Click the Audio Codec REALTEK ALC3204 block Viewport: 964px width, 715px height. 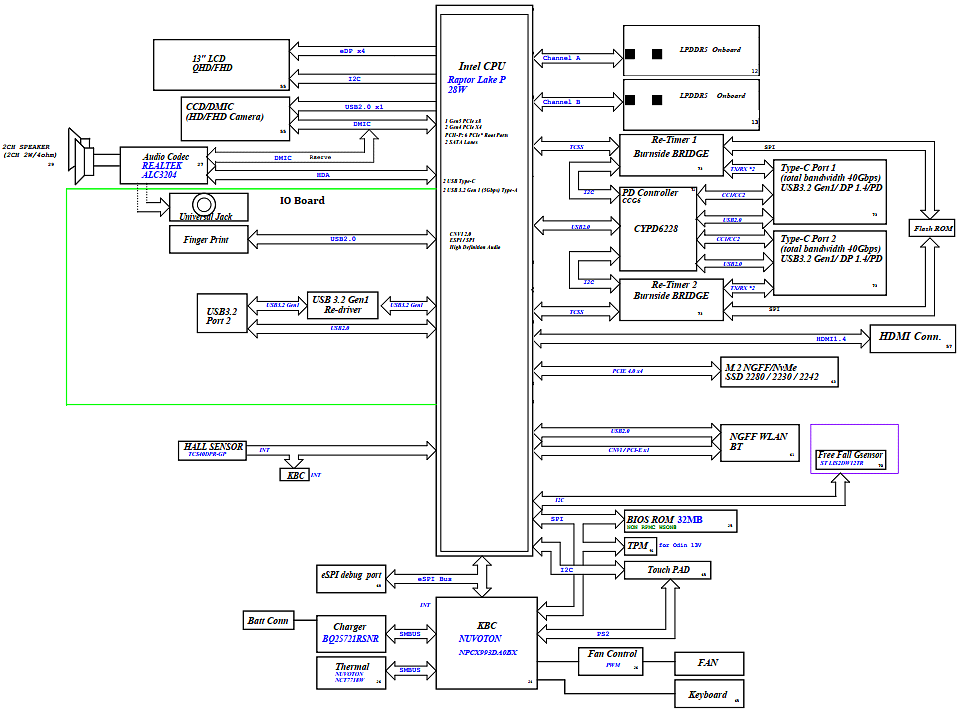pyautogui.click(x=164, y=165)
